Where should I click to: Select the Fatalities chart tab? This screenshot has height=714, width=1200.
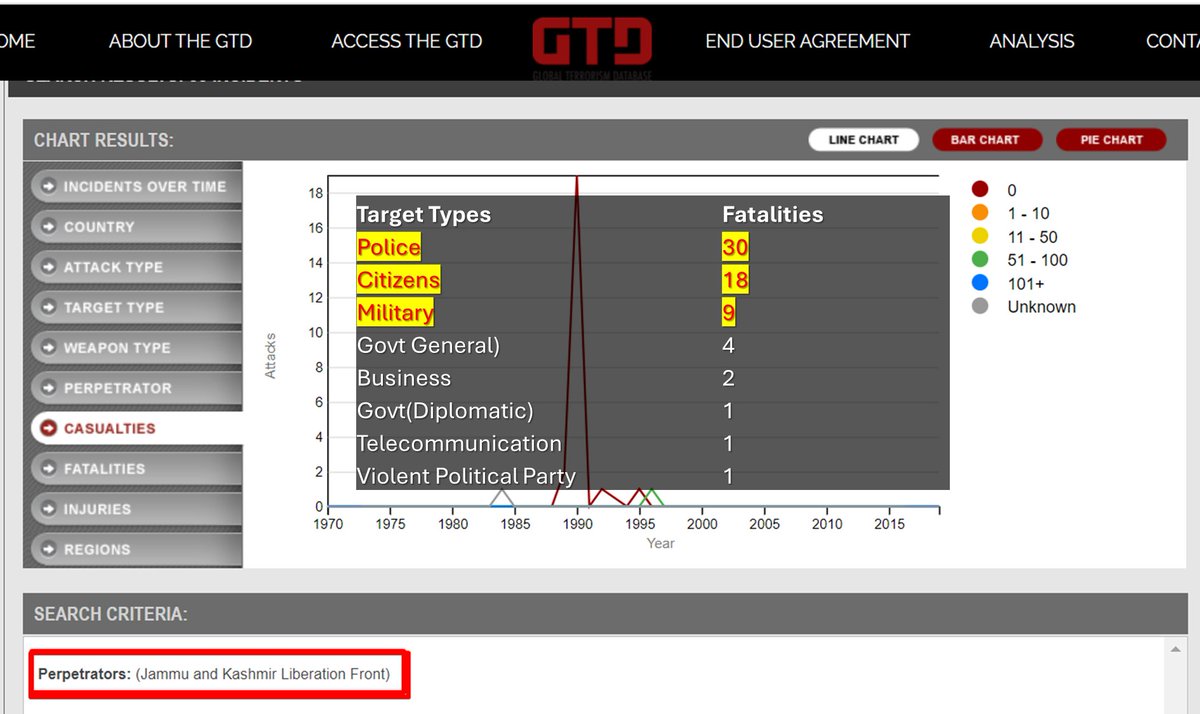[136, 468]
